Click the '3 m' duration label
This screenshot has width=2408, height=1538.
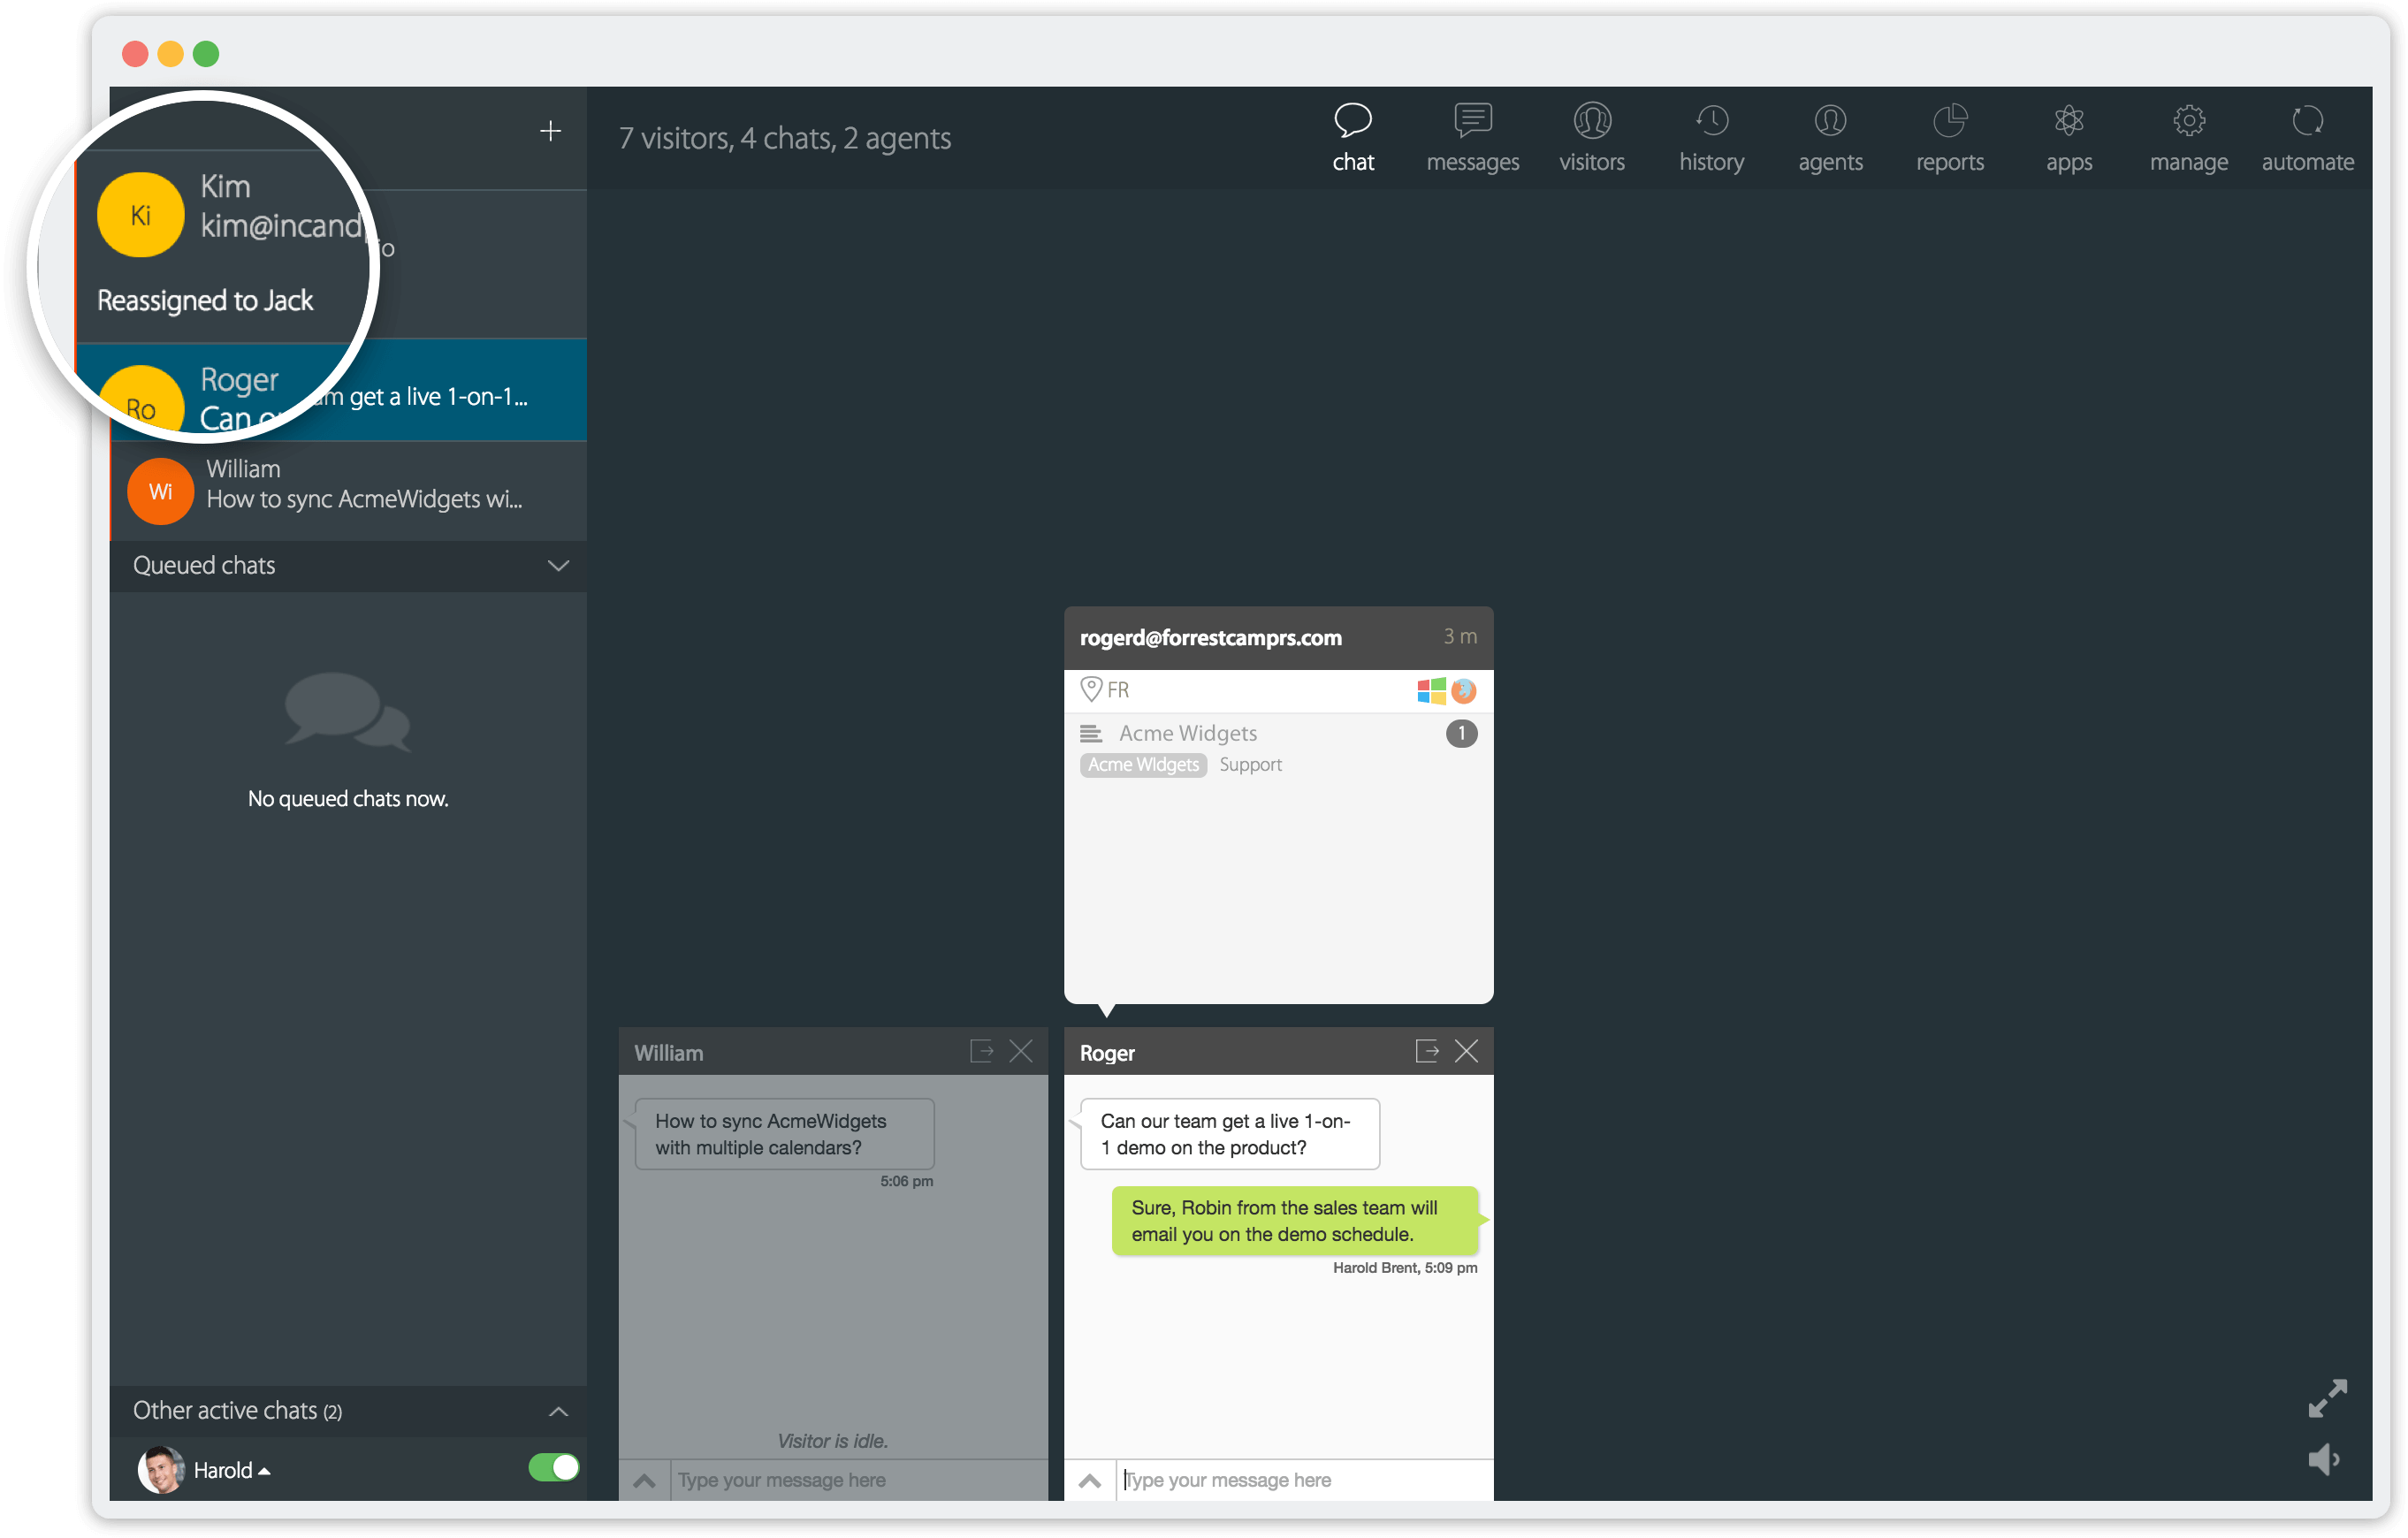click(x=1459, y=636)
